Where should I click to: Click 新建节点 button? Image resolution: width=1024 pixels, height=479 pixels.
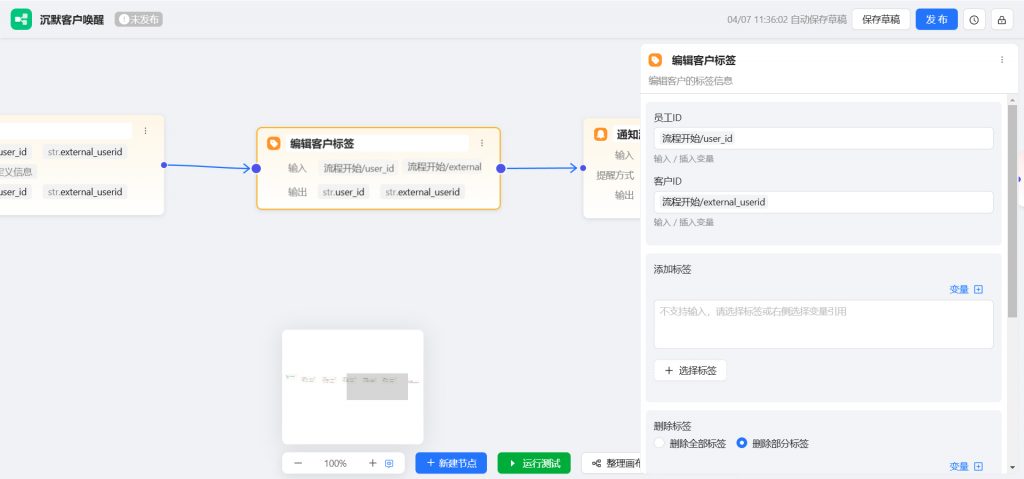451,463
